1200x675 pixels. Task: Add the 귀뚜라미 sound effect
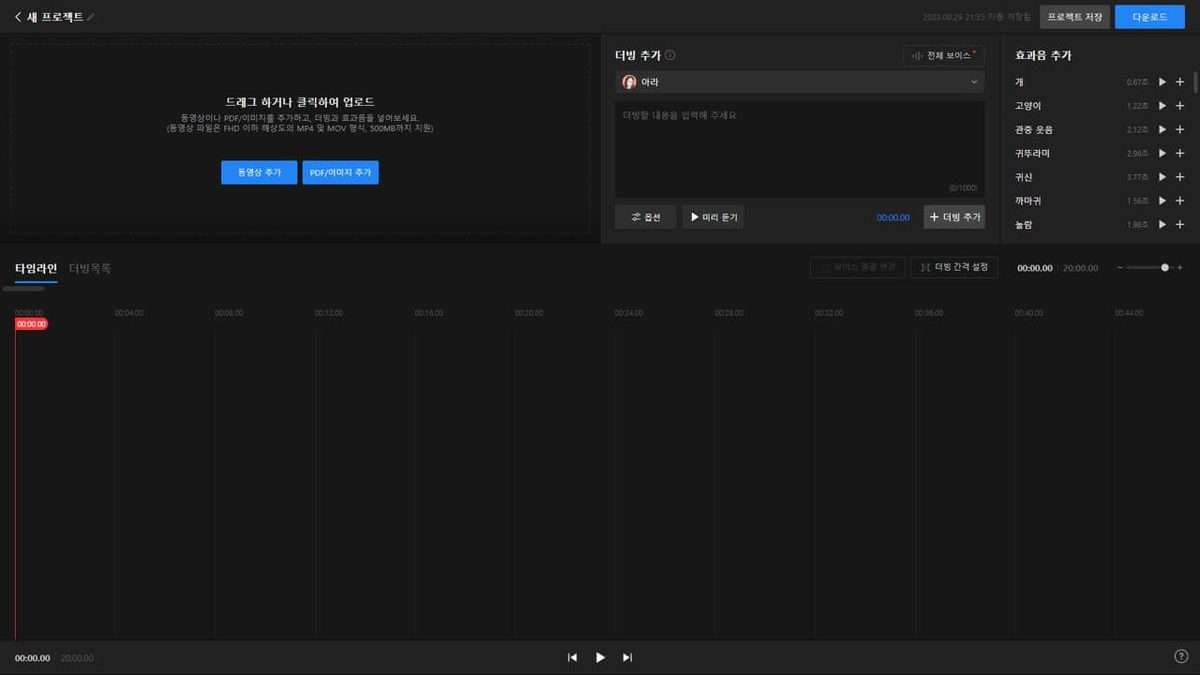tap(1180, 153)
